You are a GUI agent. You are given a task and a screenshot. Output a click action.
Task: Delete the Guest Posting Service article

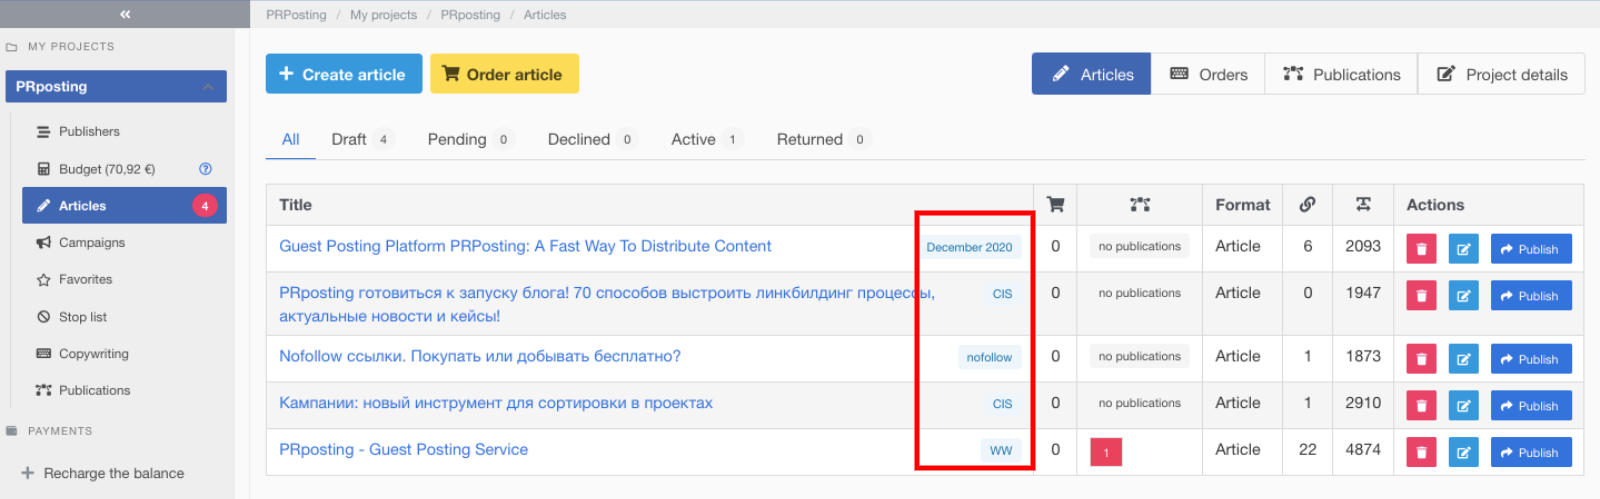coord(1421,453)
